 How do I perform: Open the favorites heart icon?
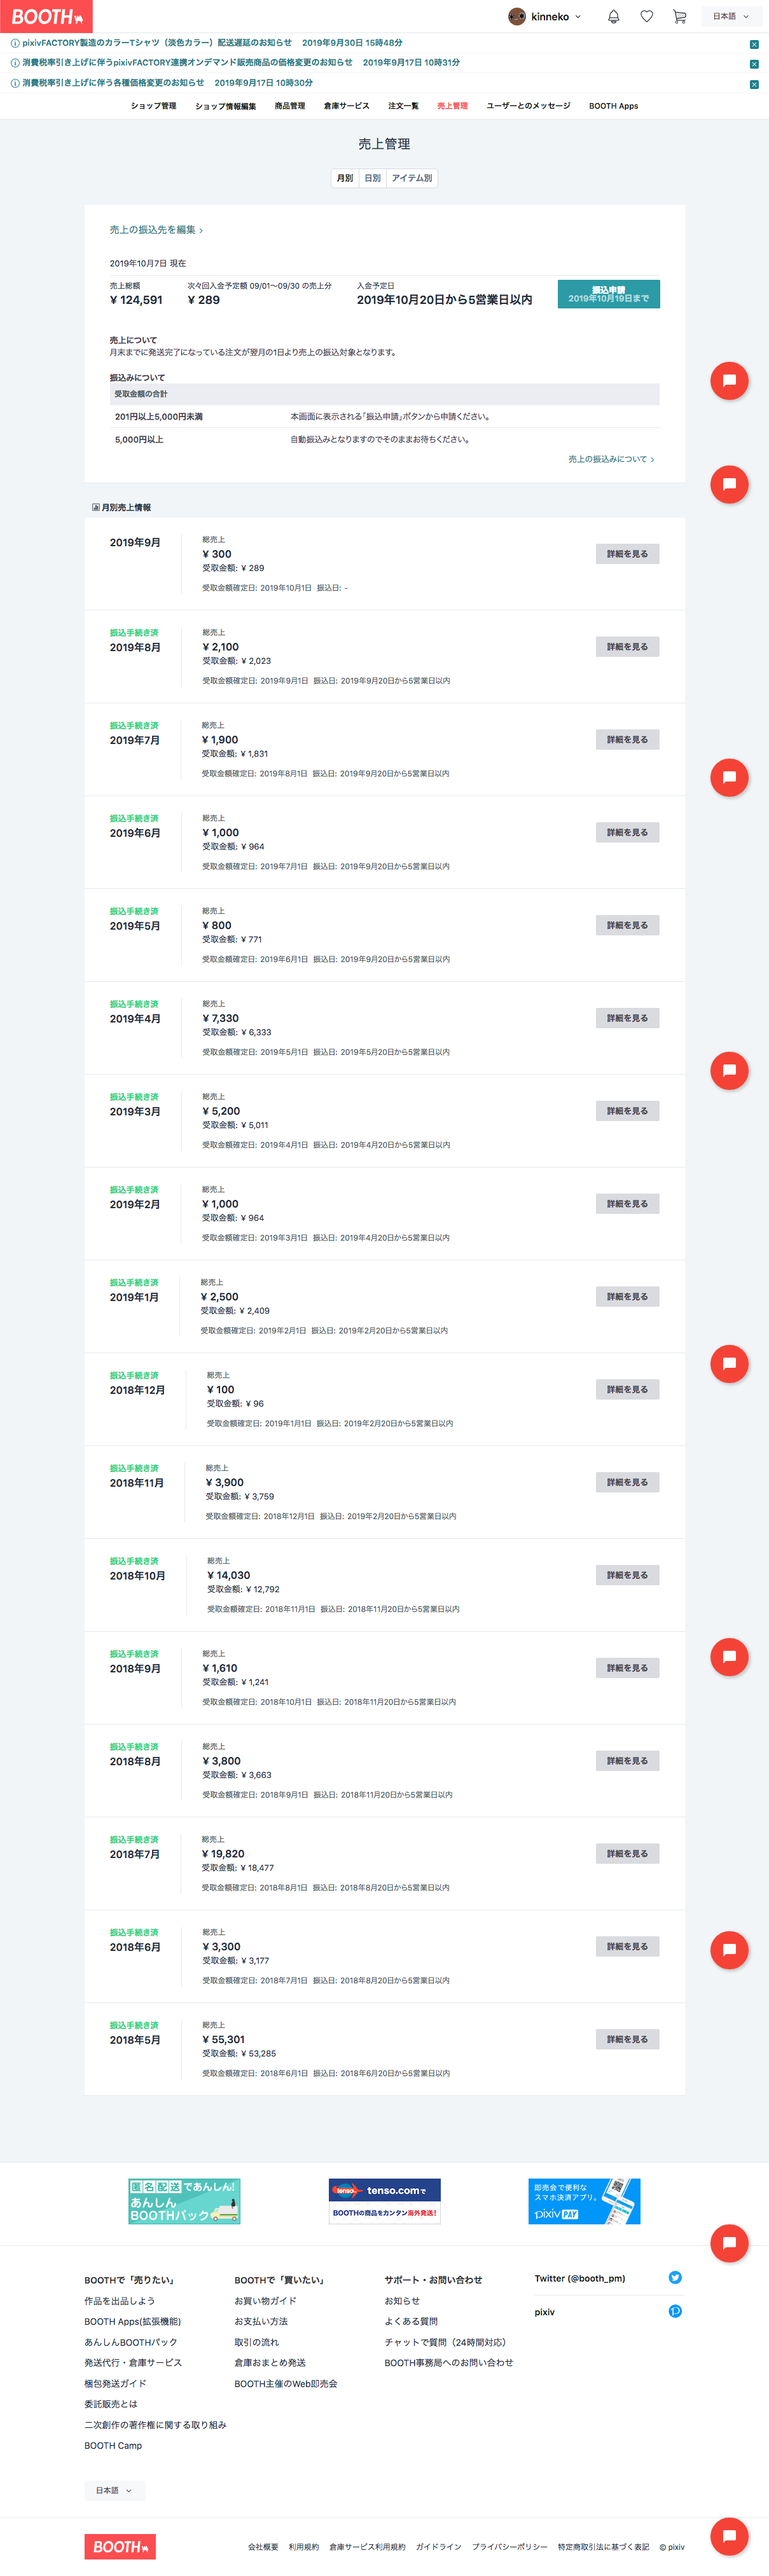point(647,17)
